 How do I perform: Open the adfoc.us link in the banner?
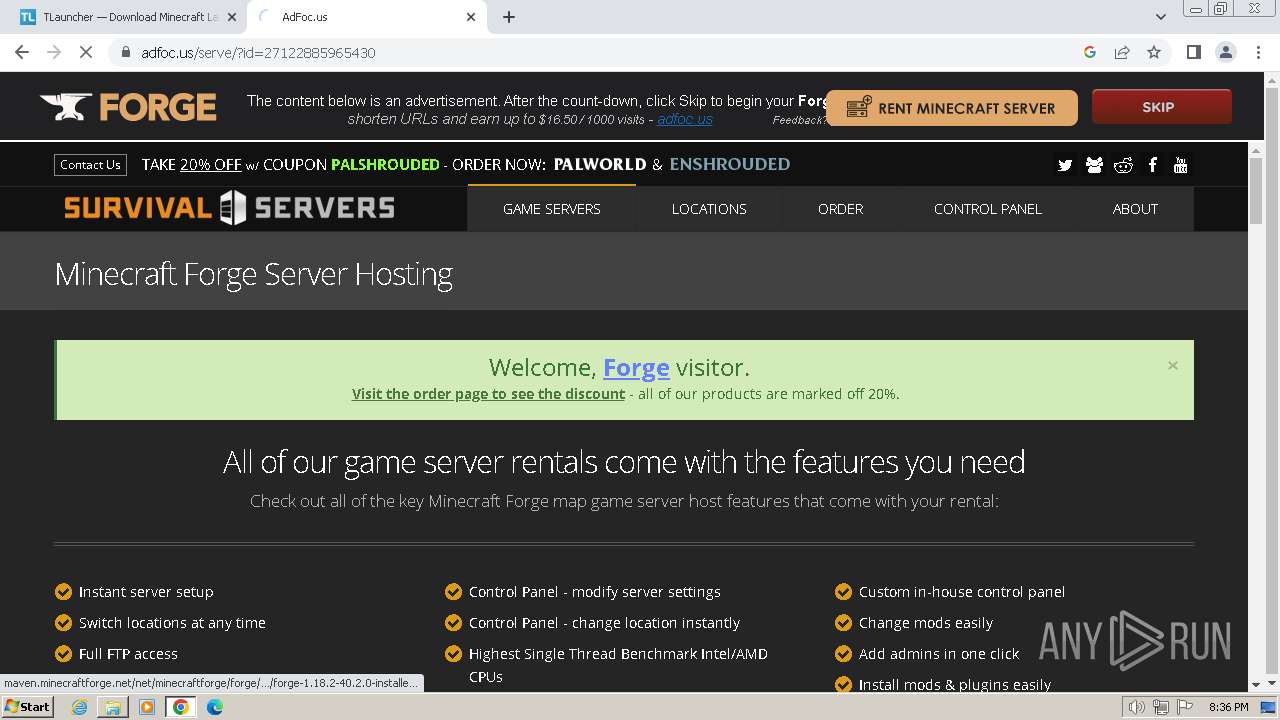click(x=685, y=119)
